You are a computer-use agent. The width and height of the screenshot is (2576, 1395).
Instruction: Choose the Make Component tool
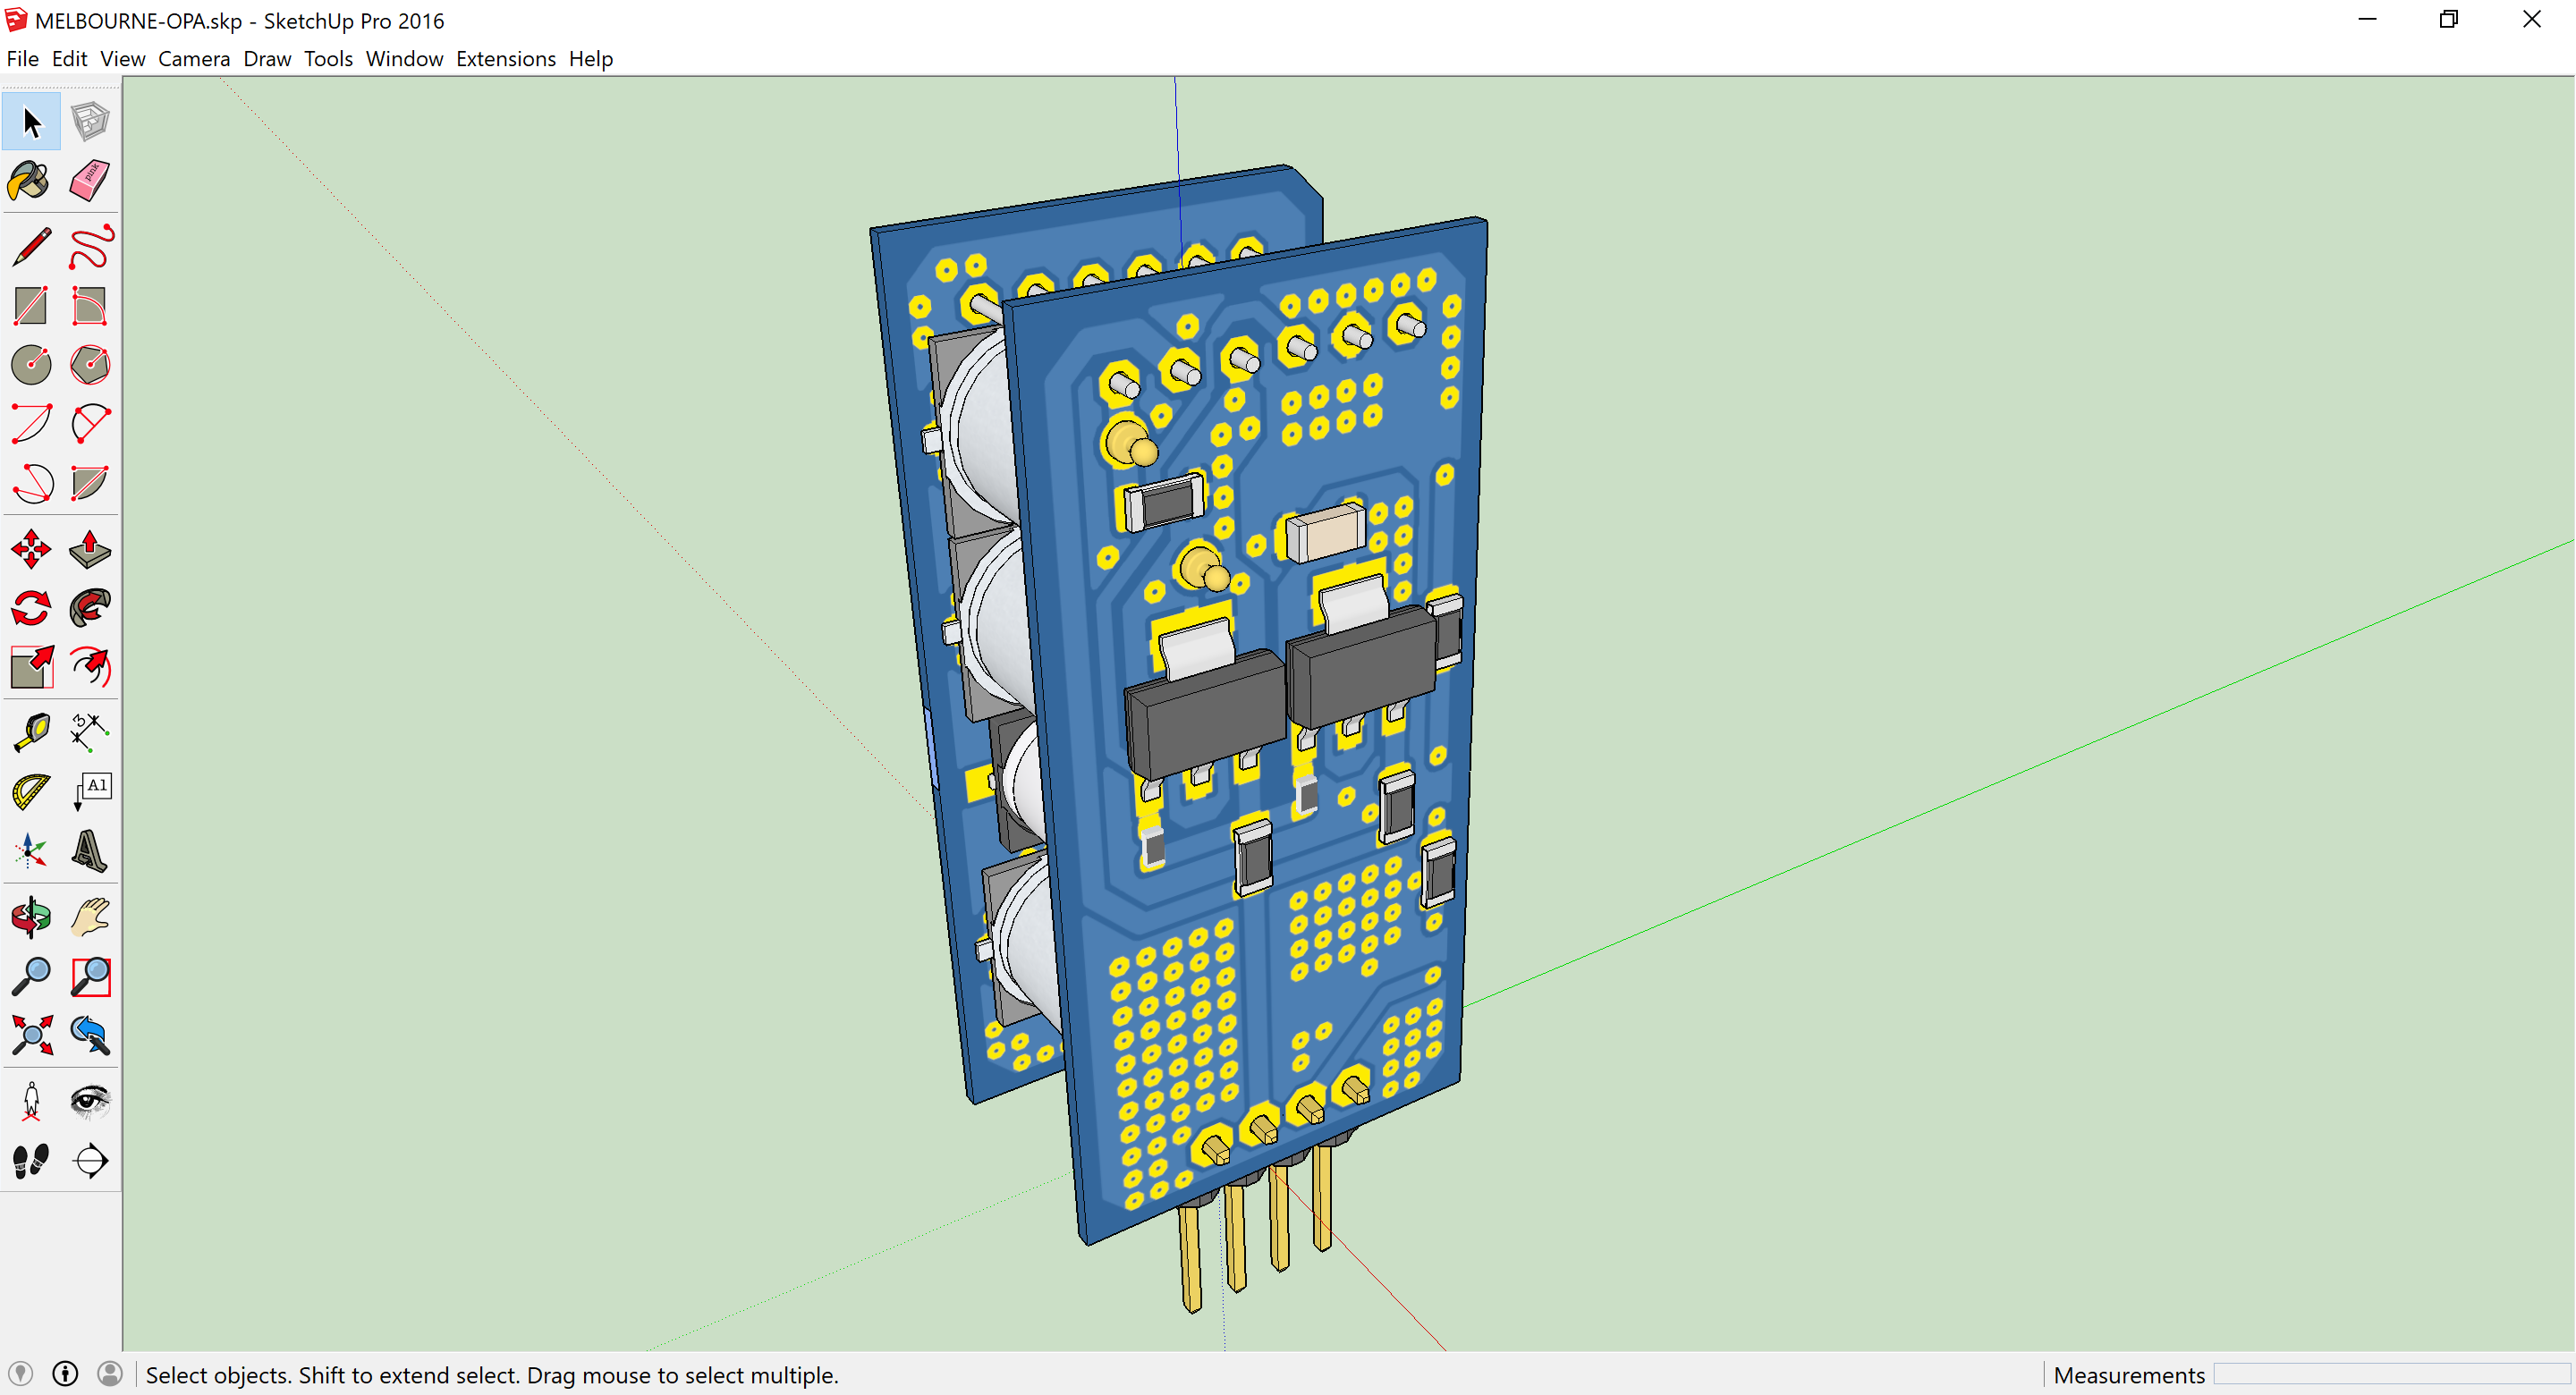click(x=90, y=122)
